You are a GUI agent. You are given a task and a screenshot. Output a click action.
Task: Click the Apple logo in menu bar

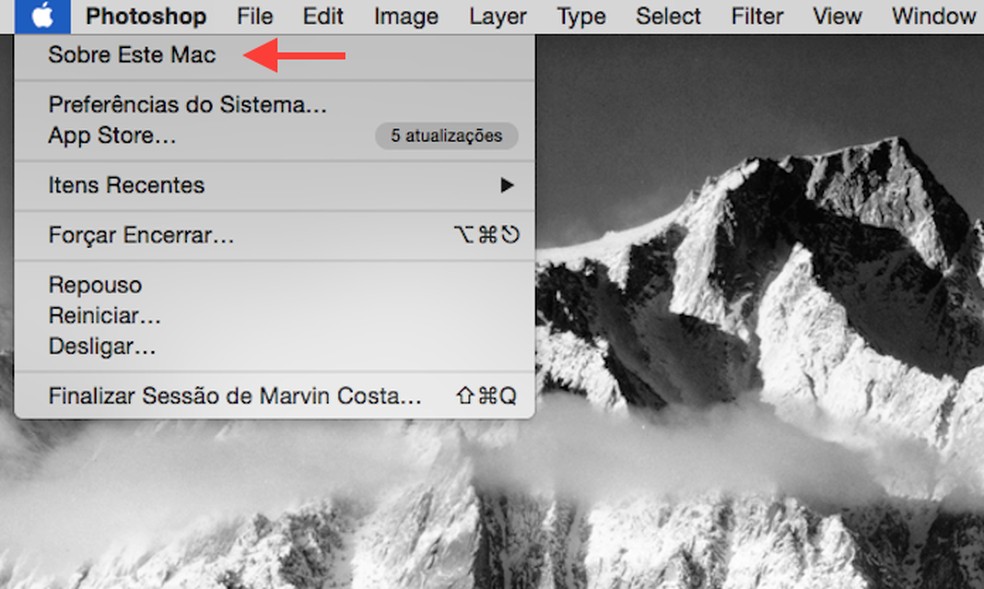[x=40, y=15]
